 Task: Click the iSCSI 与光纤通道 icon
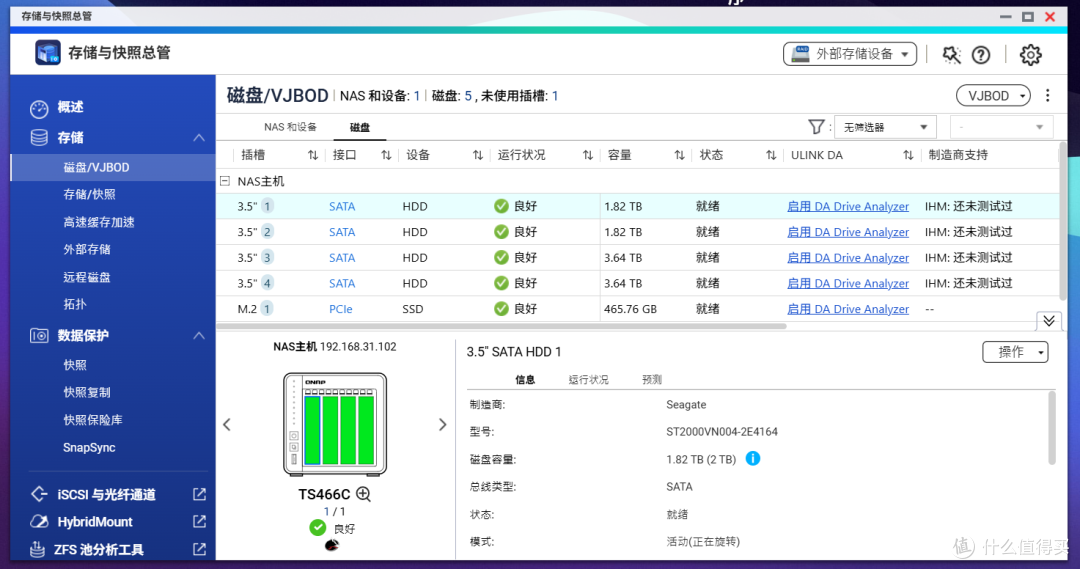(39, 494)
